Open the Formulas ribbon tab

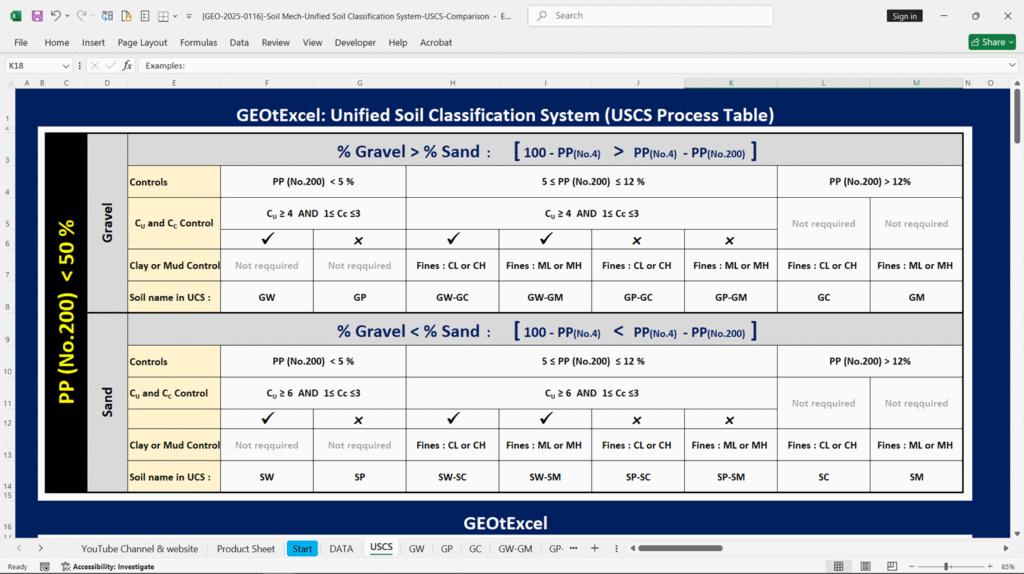point(199,42)
